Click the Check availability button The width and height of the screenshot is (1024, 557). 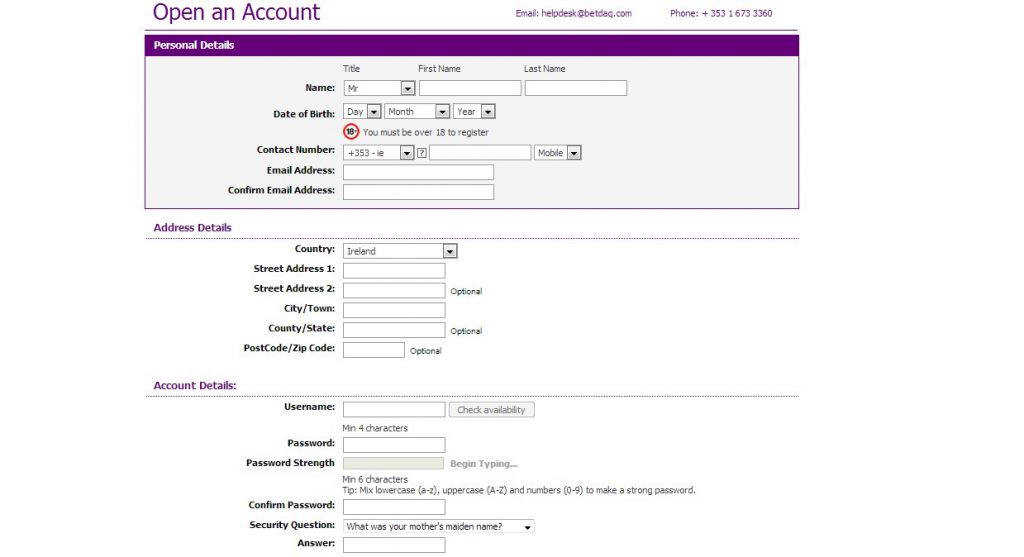491,410
